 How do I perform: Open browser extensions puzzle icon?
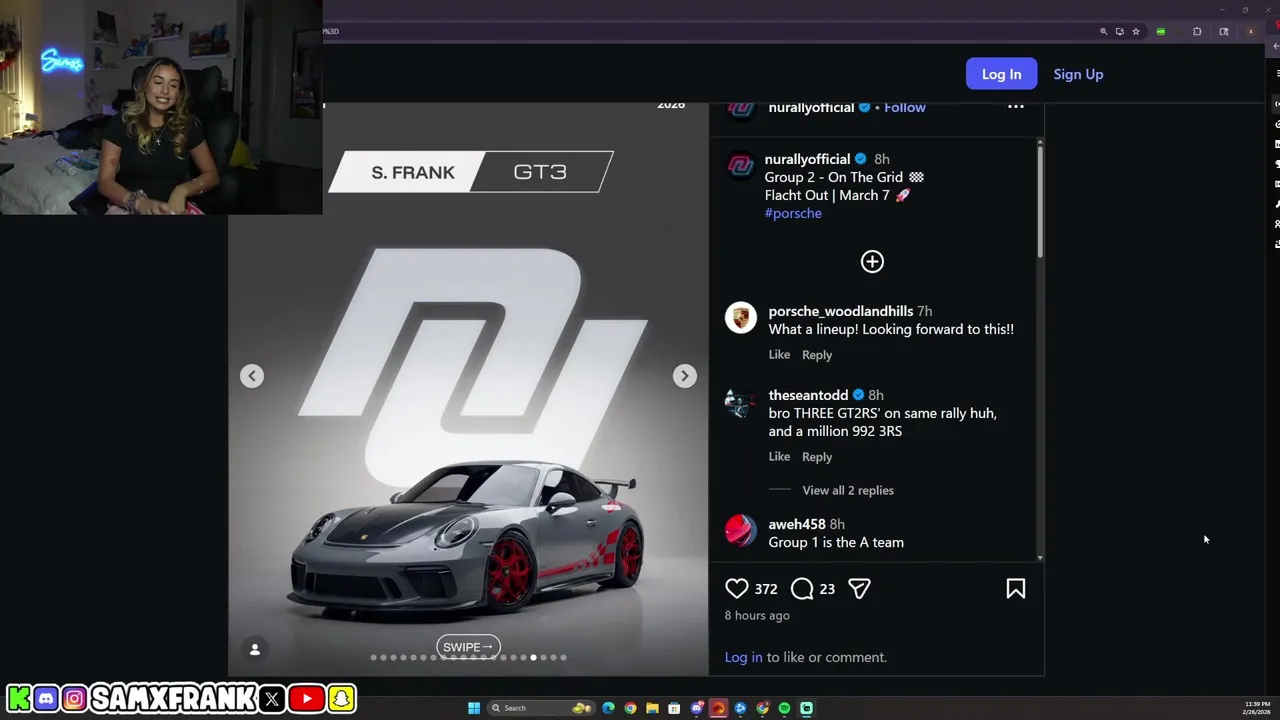(x=1197, y=31)
